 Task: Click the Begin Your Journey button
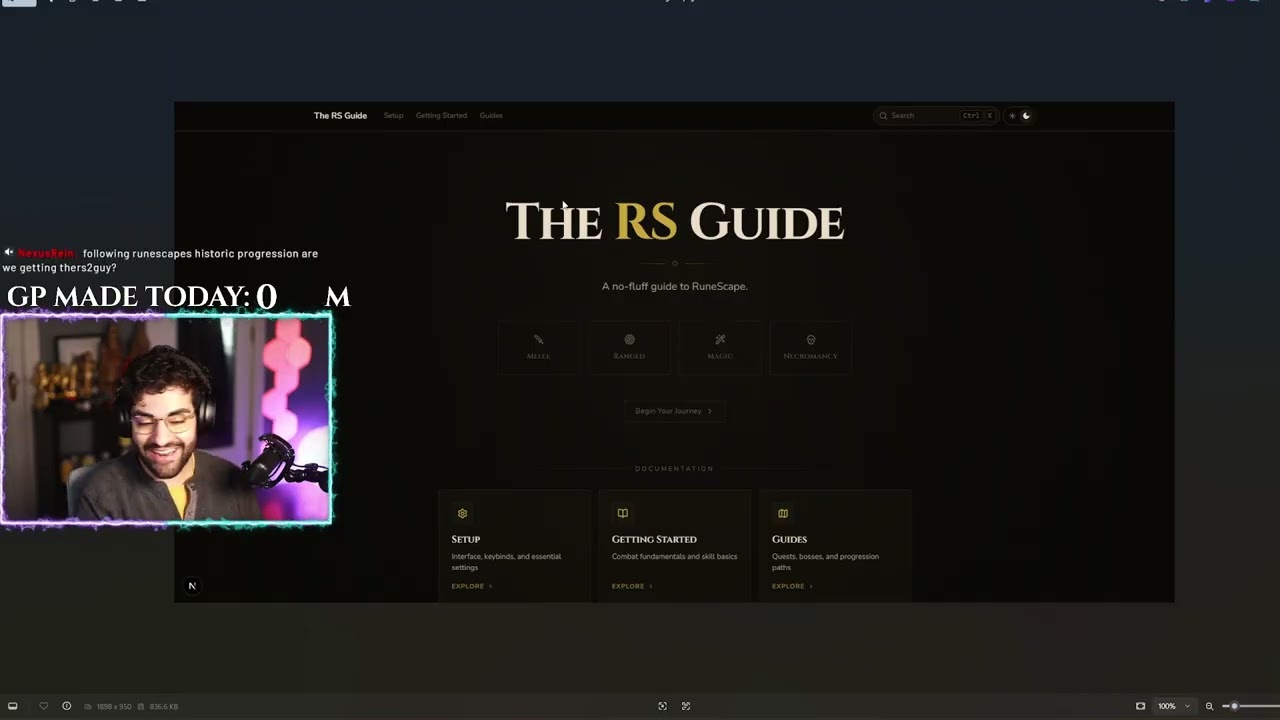tap(674, 411)
